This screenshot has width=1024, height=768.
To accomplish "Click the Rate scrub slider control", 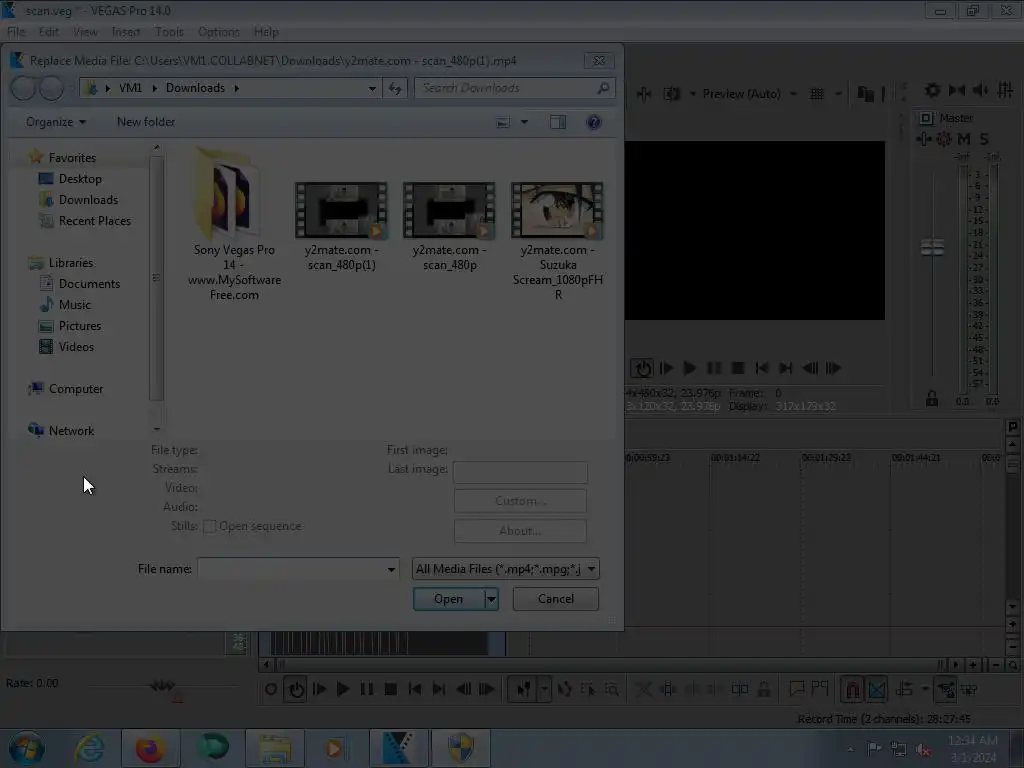I will coord(162,686).
